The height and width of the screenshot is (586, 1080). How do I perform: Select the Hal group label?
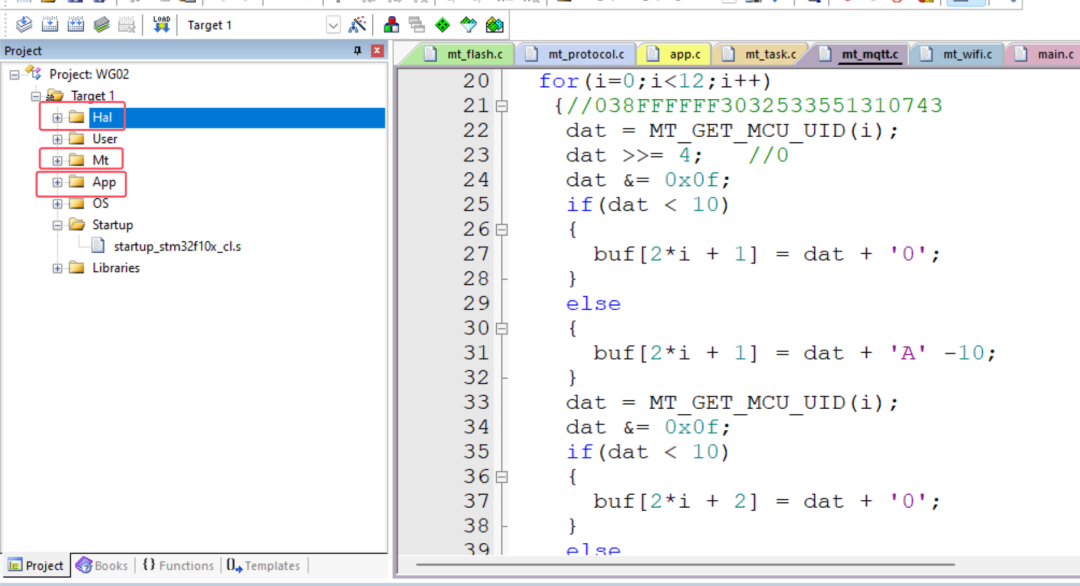[102, 118]
